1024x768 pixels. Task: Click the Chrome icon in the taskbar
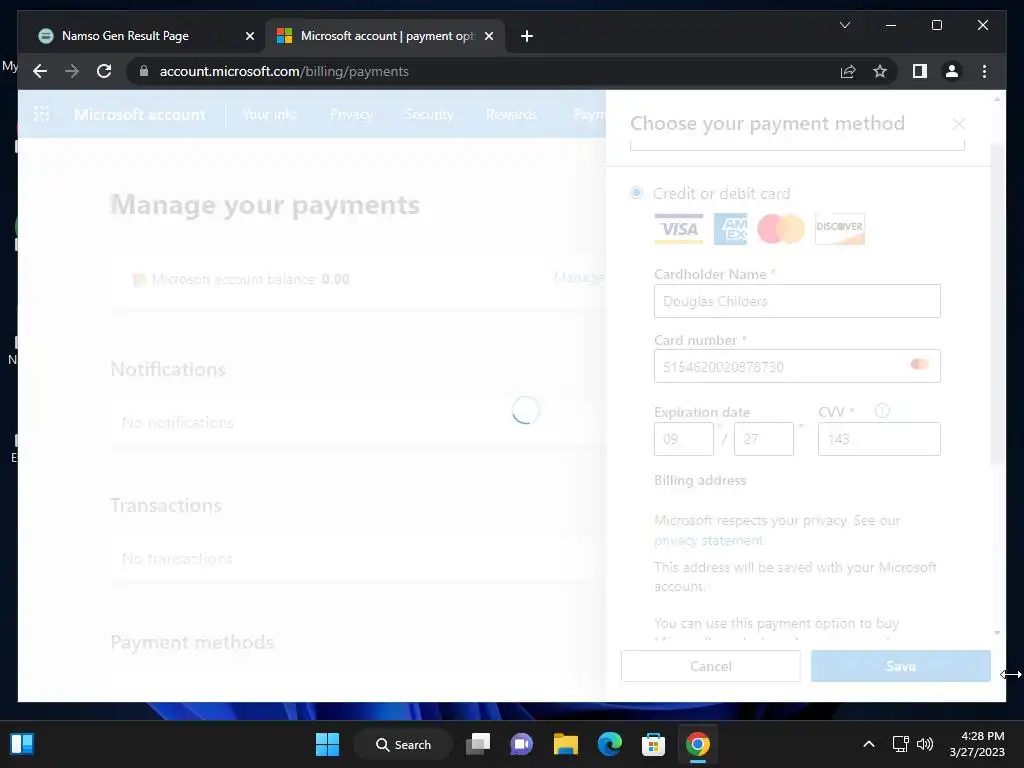point(697,744)
